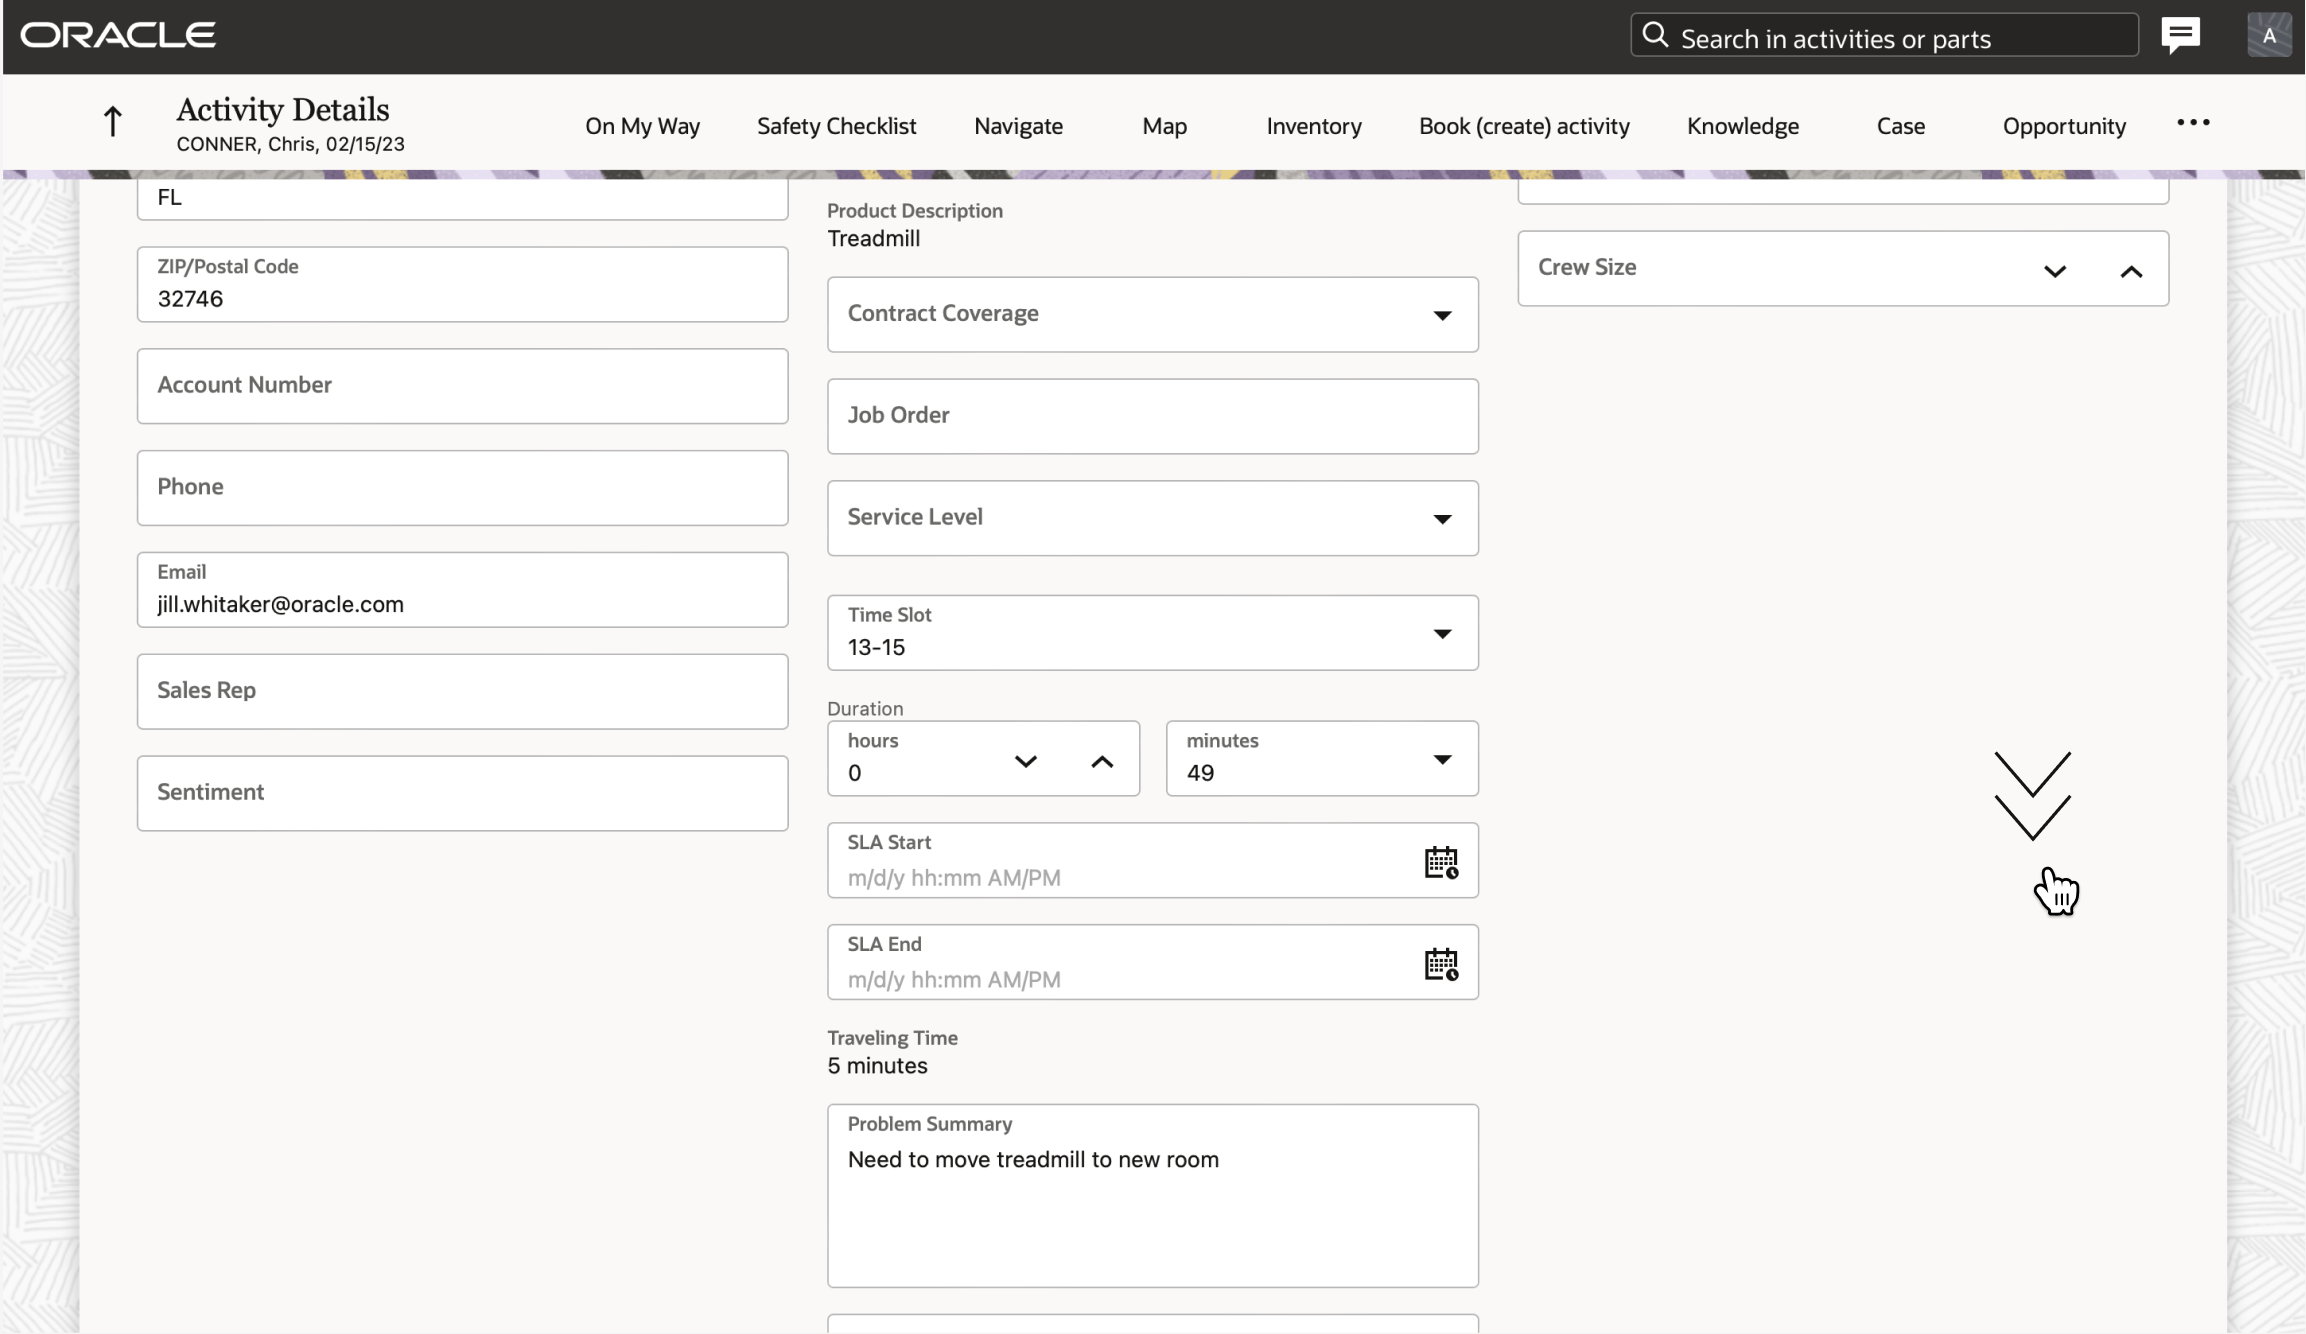Click the user avatar icon
Image resolution: width=2306 pixels, height=1334 pixels.
2269,35
